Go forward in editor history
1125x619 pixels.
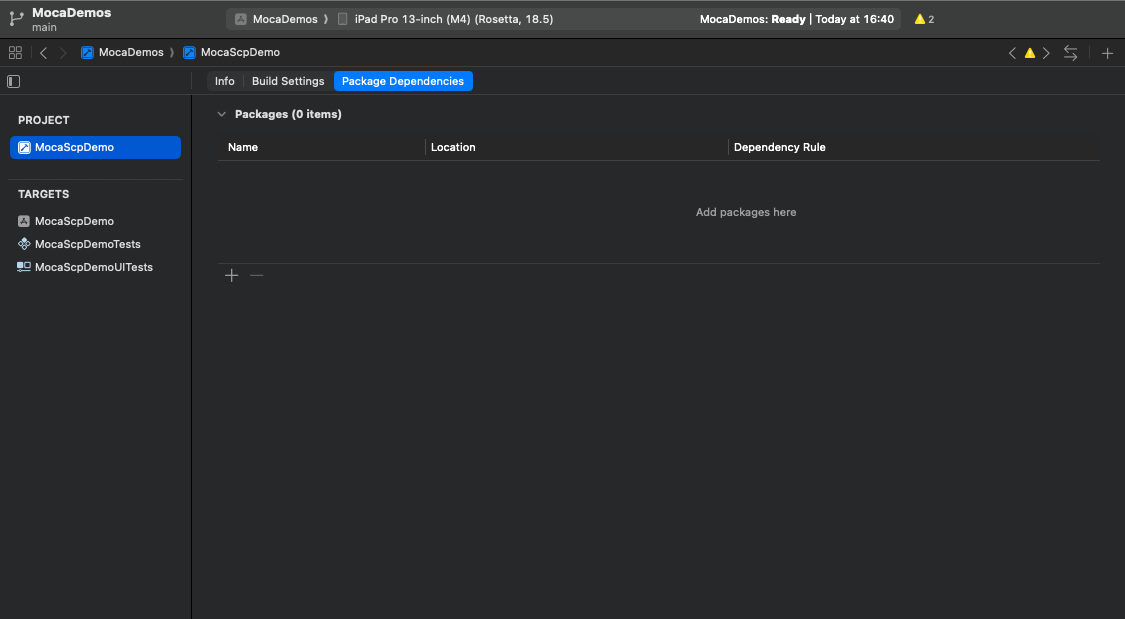coord(63,52)
